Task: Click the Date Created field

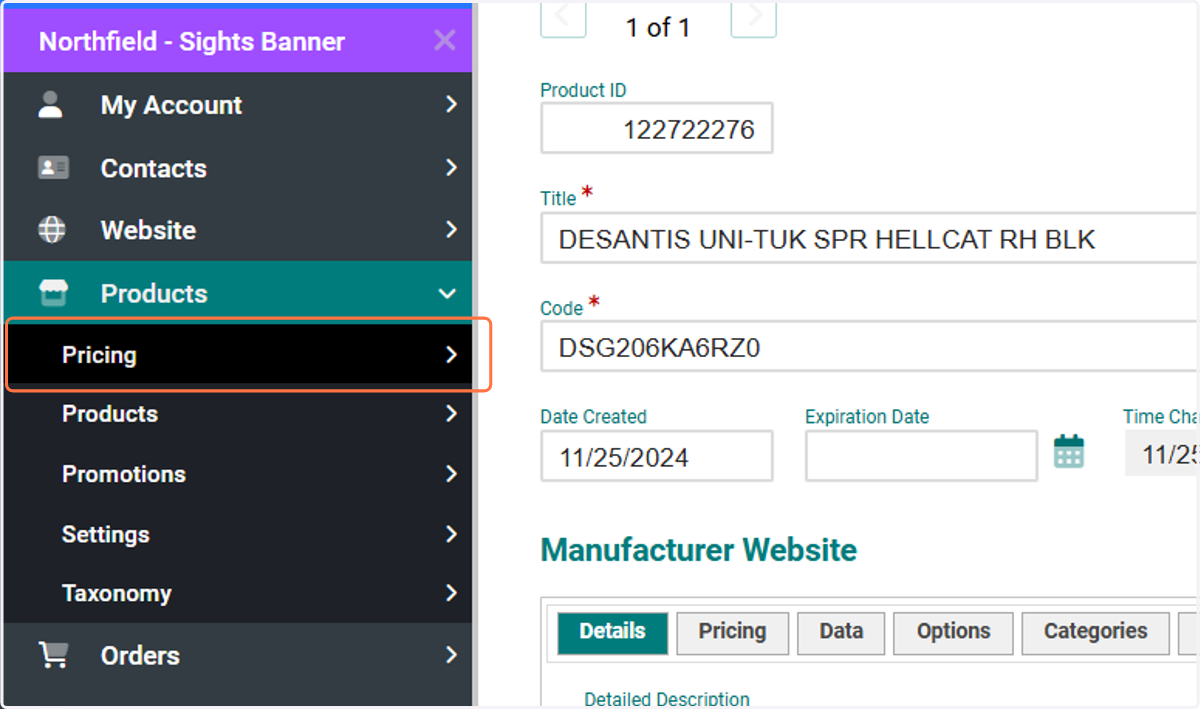Action: [x=657, y=457]
